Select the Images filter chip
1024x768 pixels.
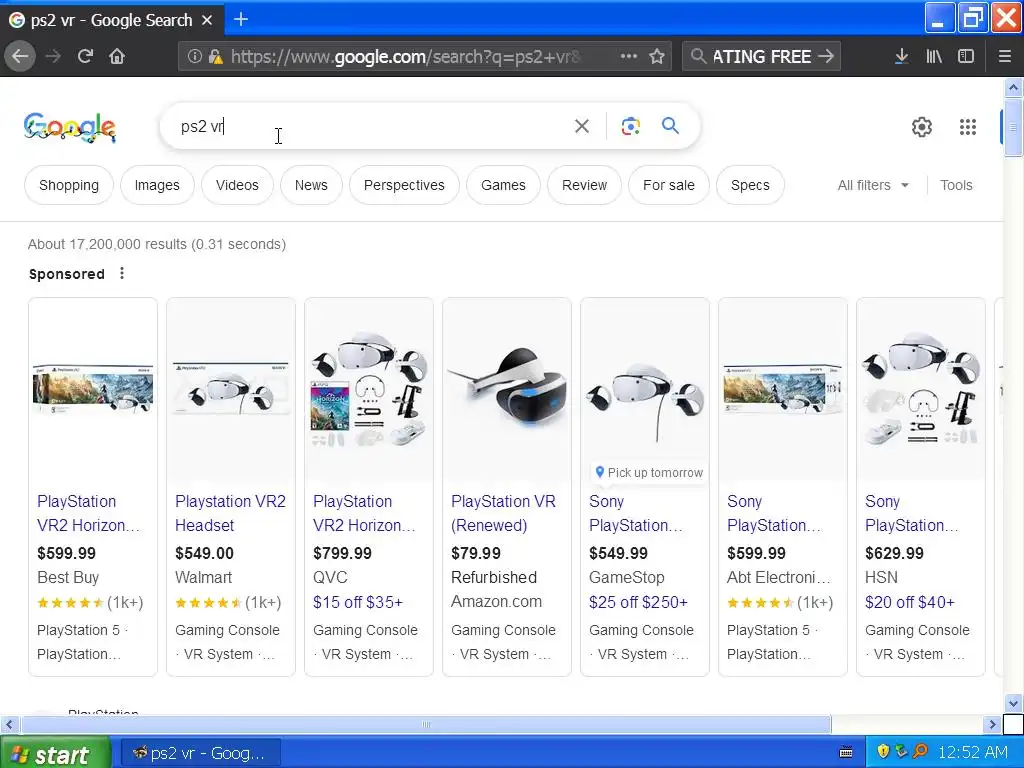coord(157,185)
